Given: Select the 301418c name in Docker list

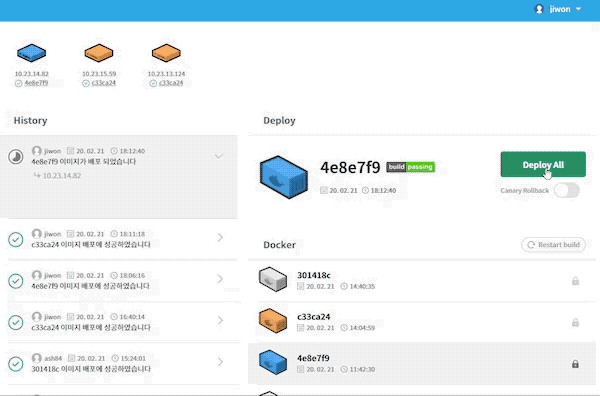Looking at the screenshot, I should pyautogui.click(x=313, y=275).
